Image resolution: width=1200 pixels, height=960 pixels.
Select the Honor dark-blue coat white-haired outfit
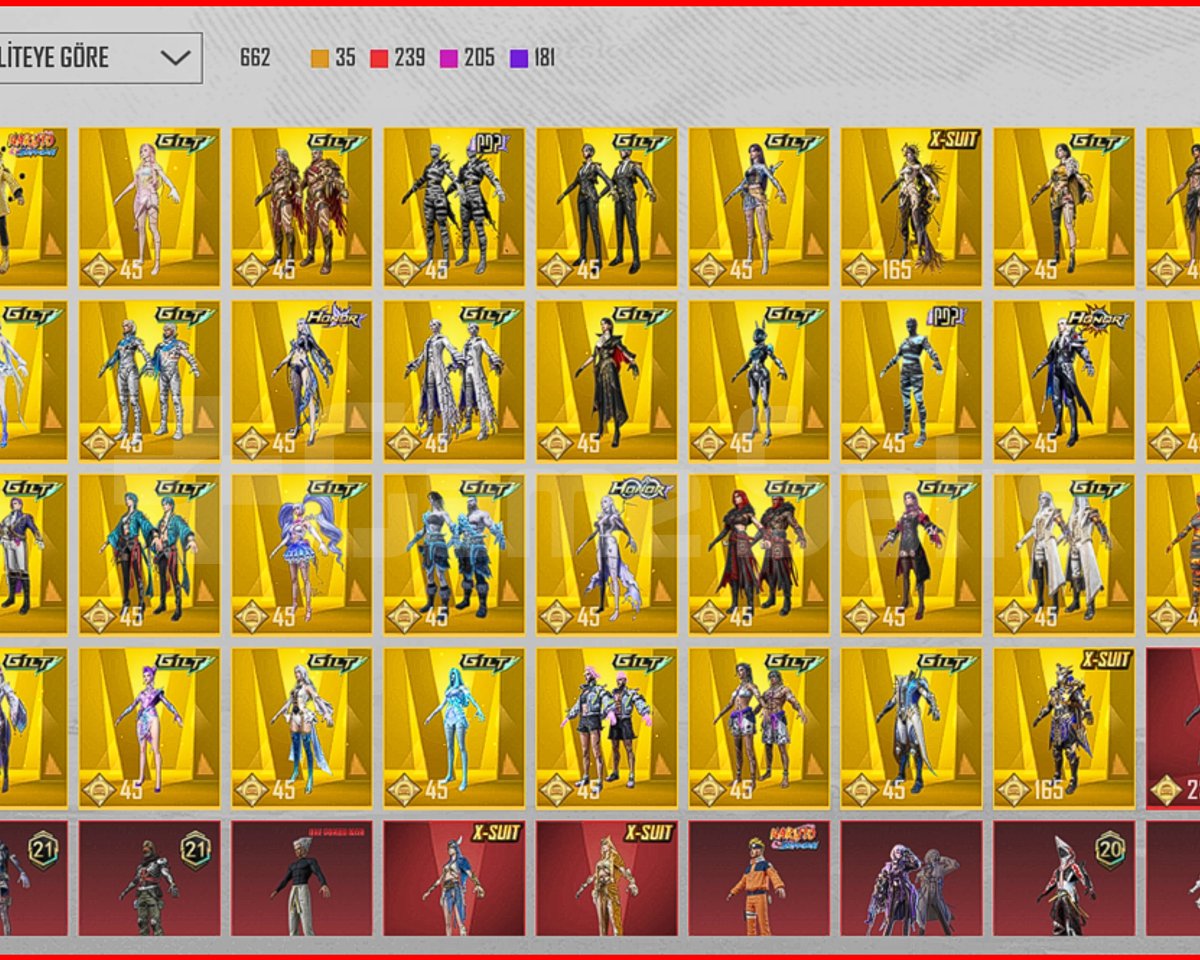1064,381
